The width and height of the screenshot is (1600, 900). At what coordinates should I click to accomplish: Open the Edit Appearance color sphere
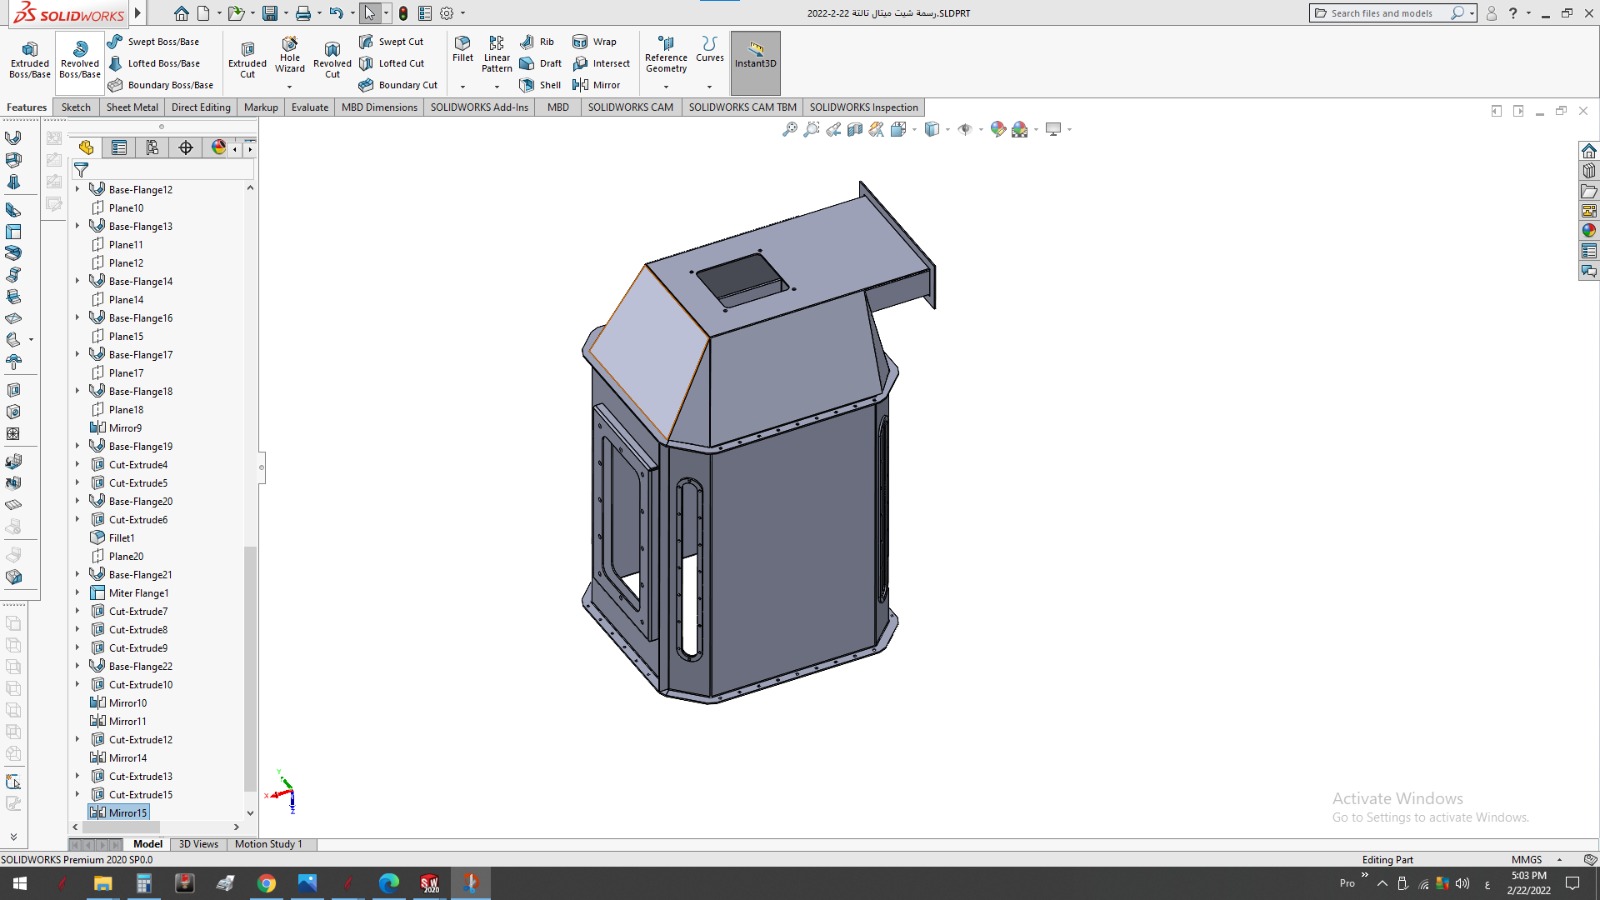click(998, 129)
